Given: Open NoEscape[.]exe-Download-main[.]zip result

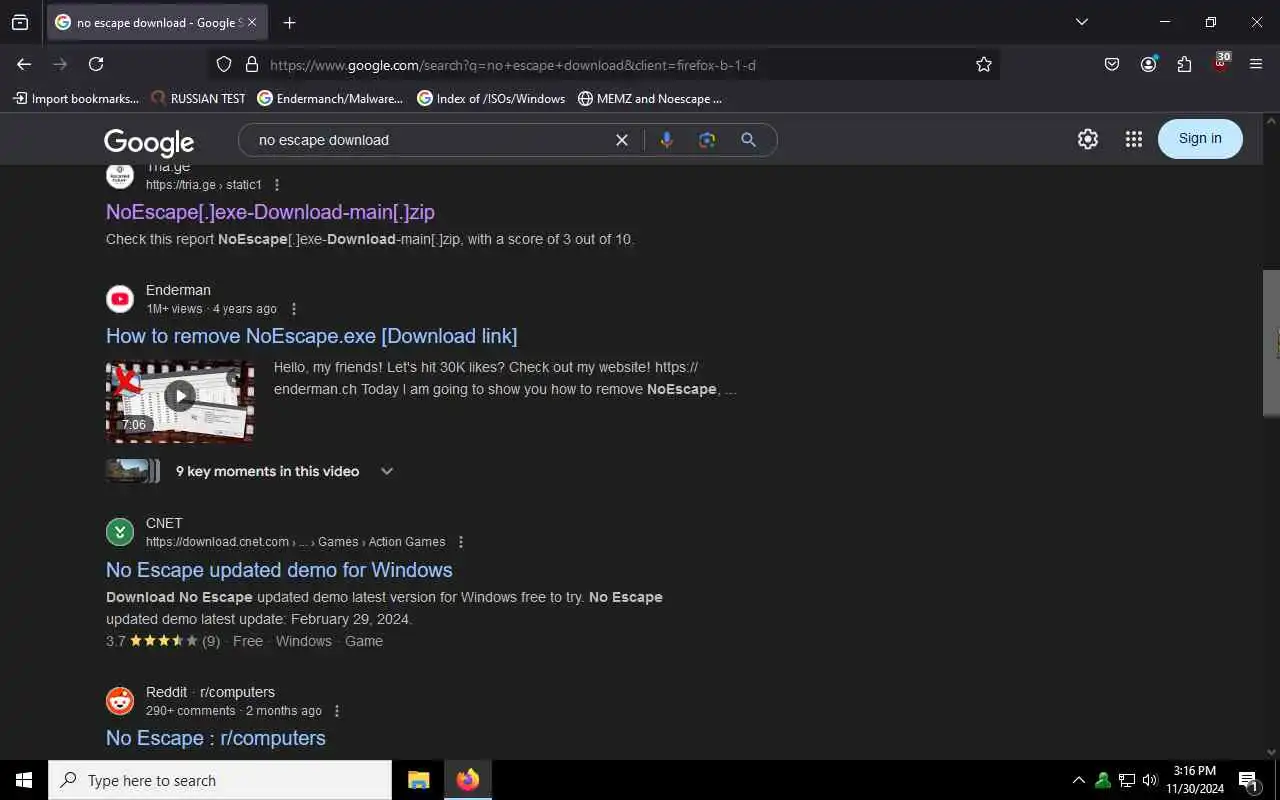Looking at the screenshot, I should (x=270, y=212).
